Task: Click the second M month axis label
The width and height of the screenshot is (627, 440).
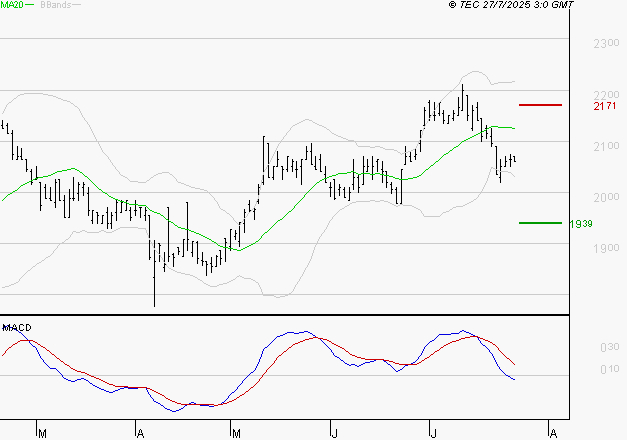Action: [x=236, y=434]
